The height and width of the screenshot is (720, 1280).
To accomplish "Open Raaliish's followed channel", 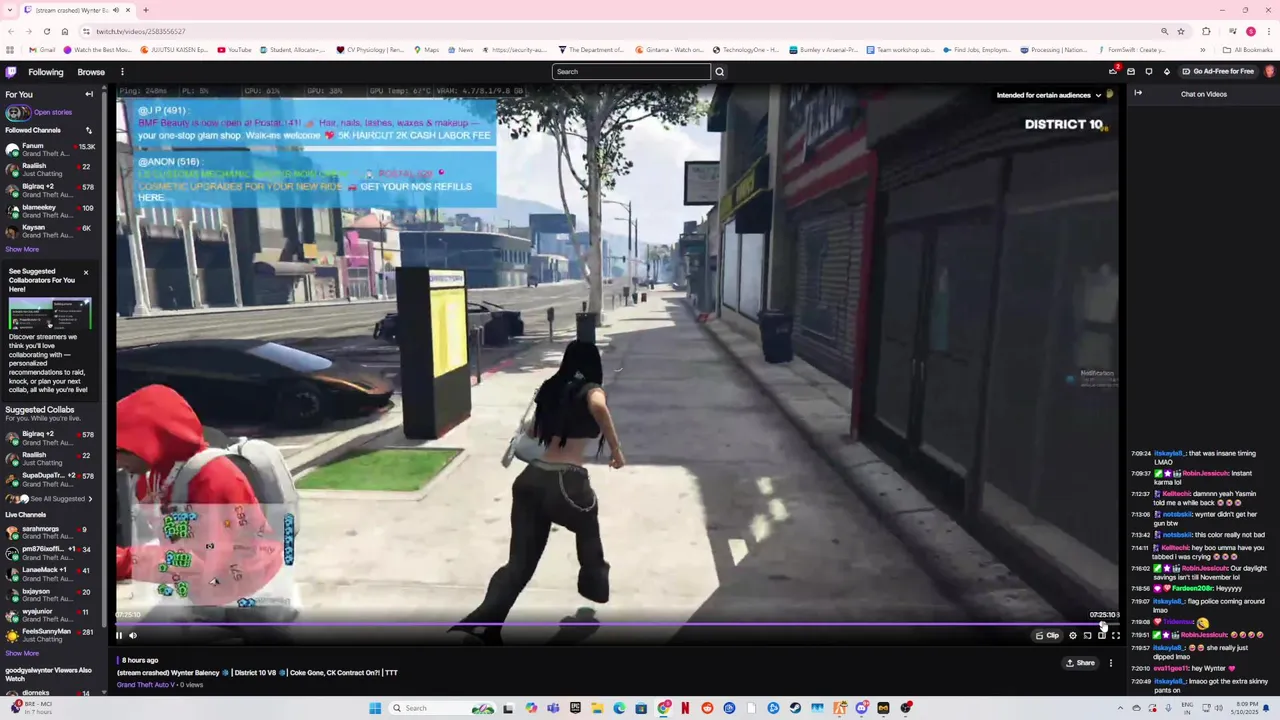I will tap(50, 170).
